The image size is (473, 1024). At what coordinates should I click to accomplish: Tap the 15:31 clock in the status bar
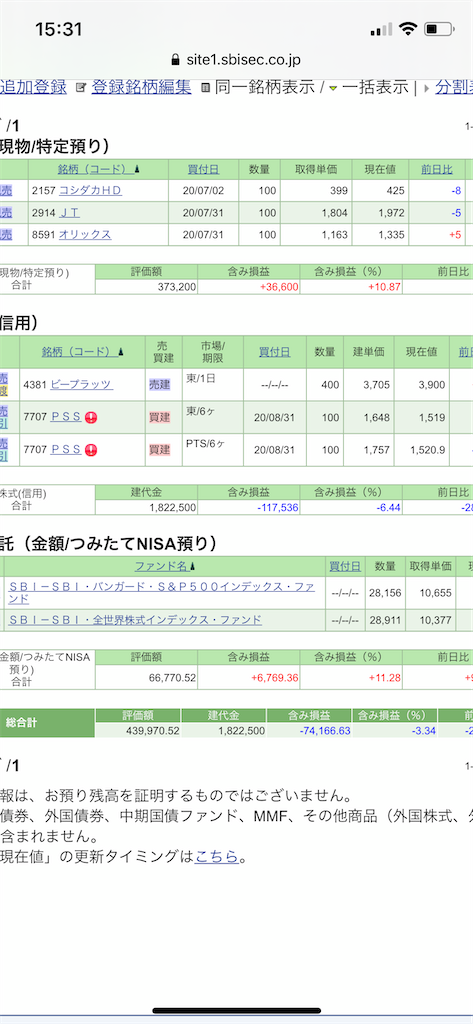click(59, 29)
